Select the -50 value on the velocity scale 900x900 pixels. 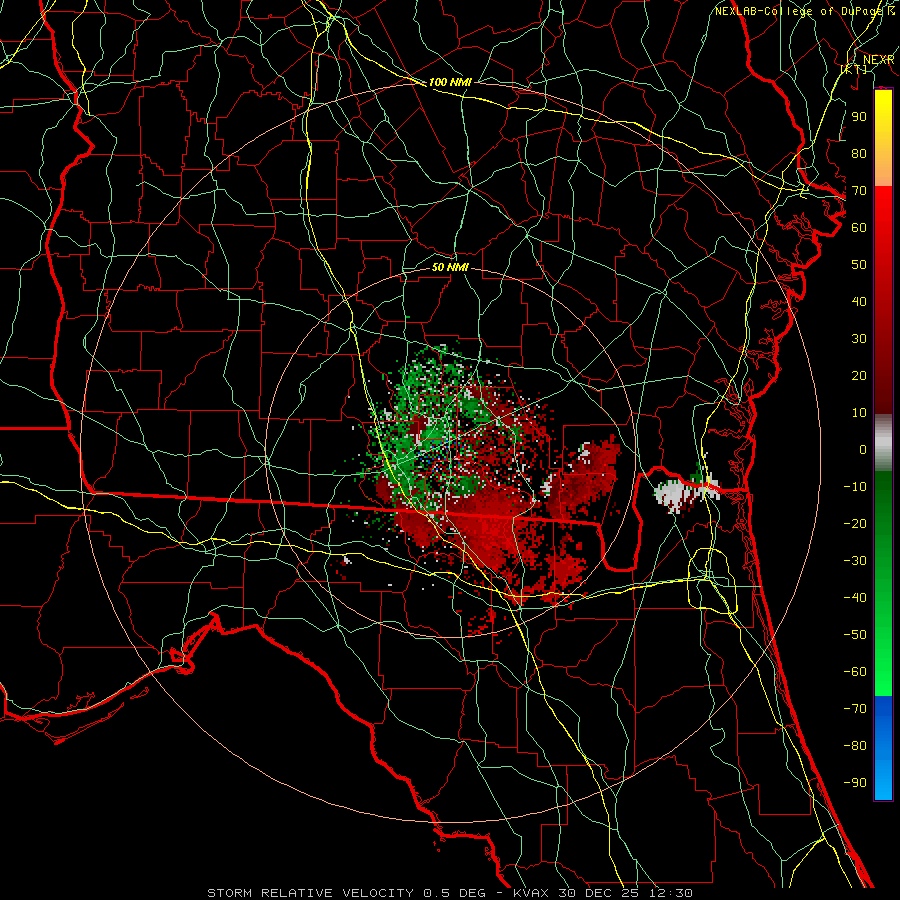pos(855,635)
